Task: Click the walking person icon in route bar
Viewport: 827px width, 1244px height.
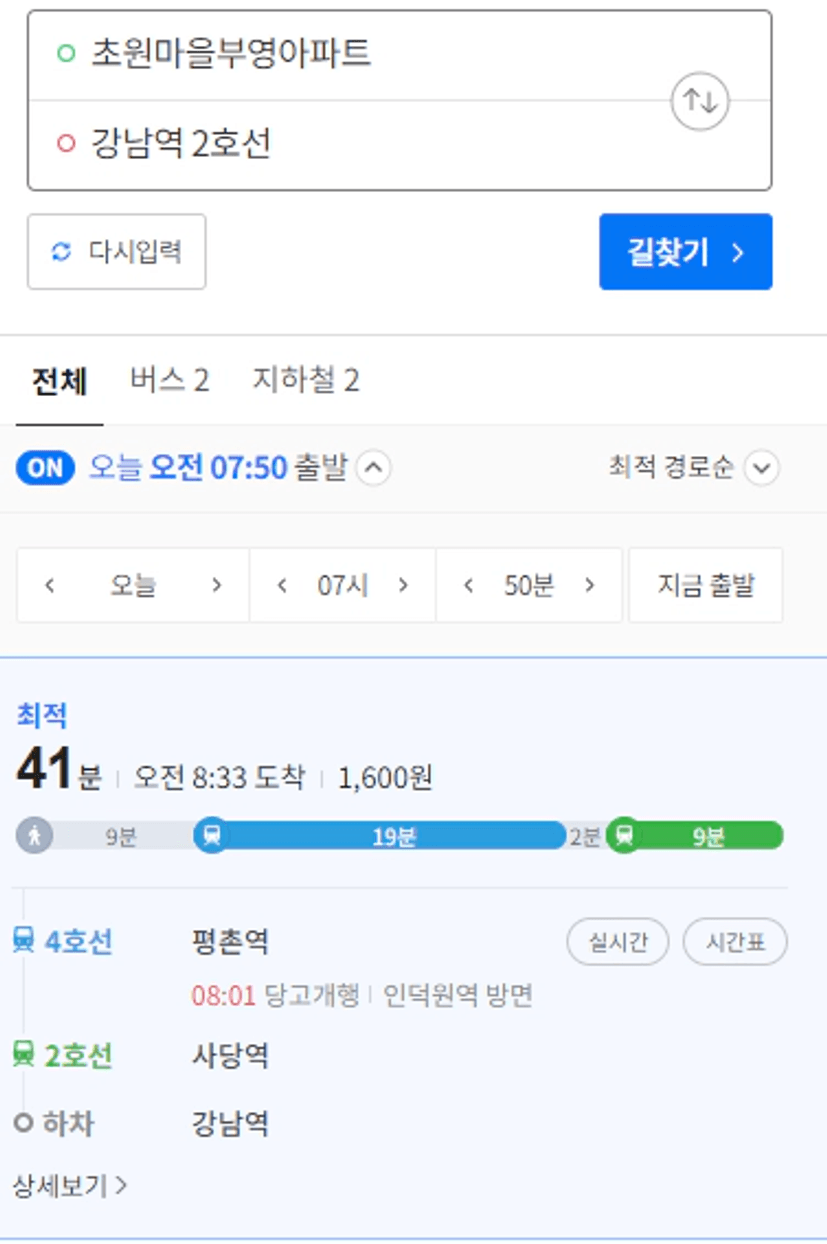Action: [x=34, y=835]
